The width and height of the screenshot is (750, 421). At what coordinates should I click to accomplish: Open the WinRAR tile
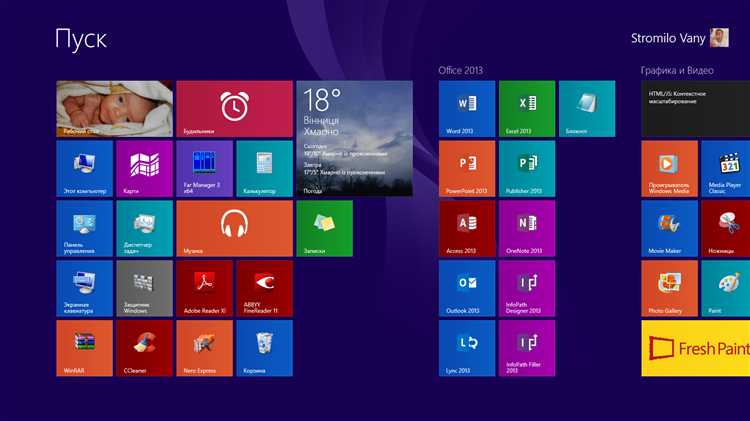pyautogui.click(x=85, y=348)
